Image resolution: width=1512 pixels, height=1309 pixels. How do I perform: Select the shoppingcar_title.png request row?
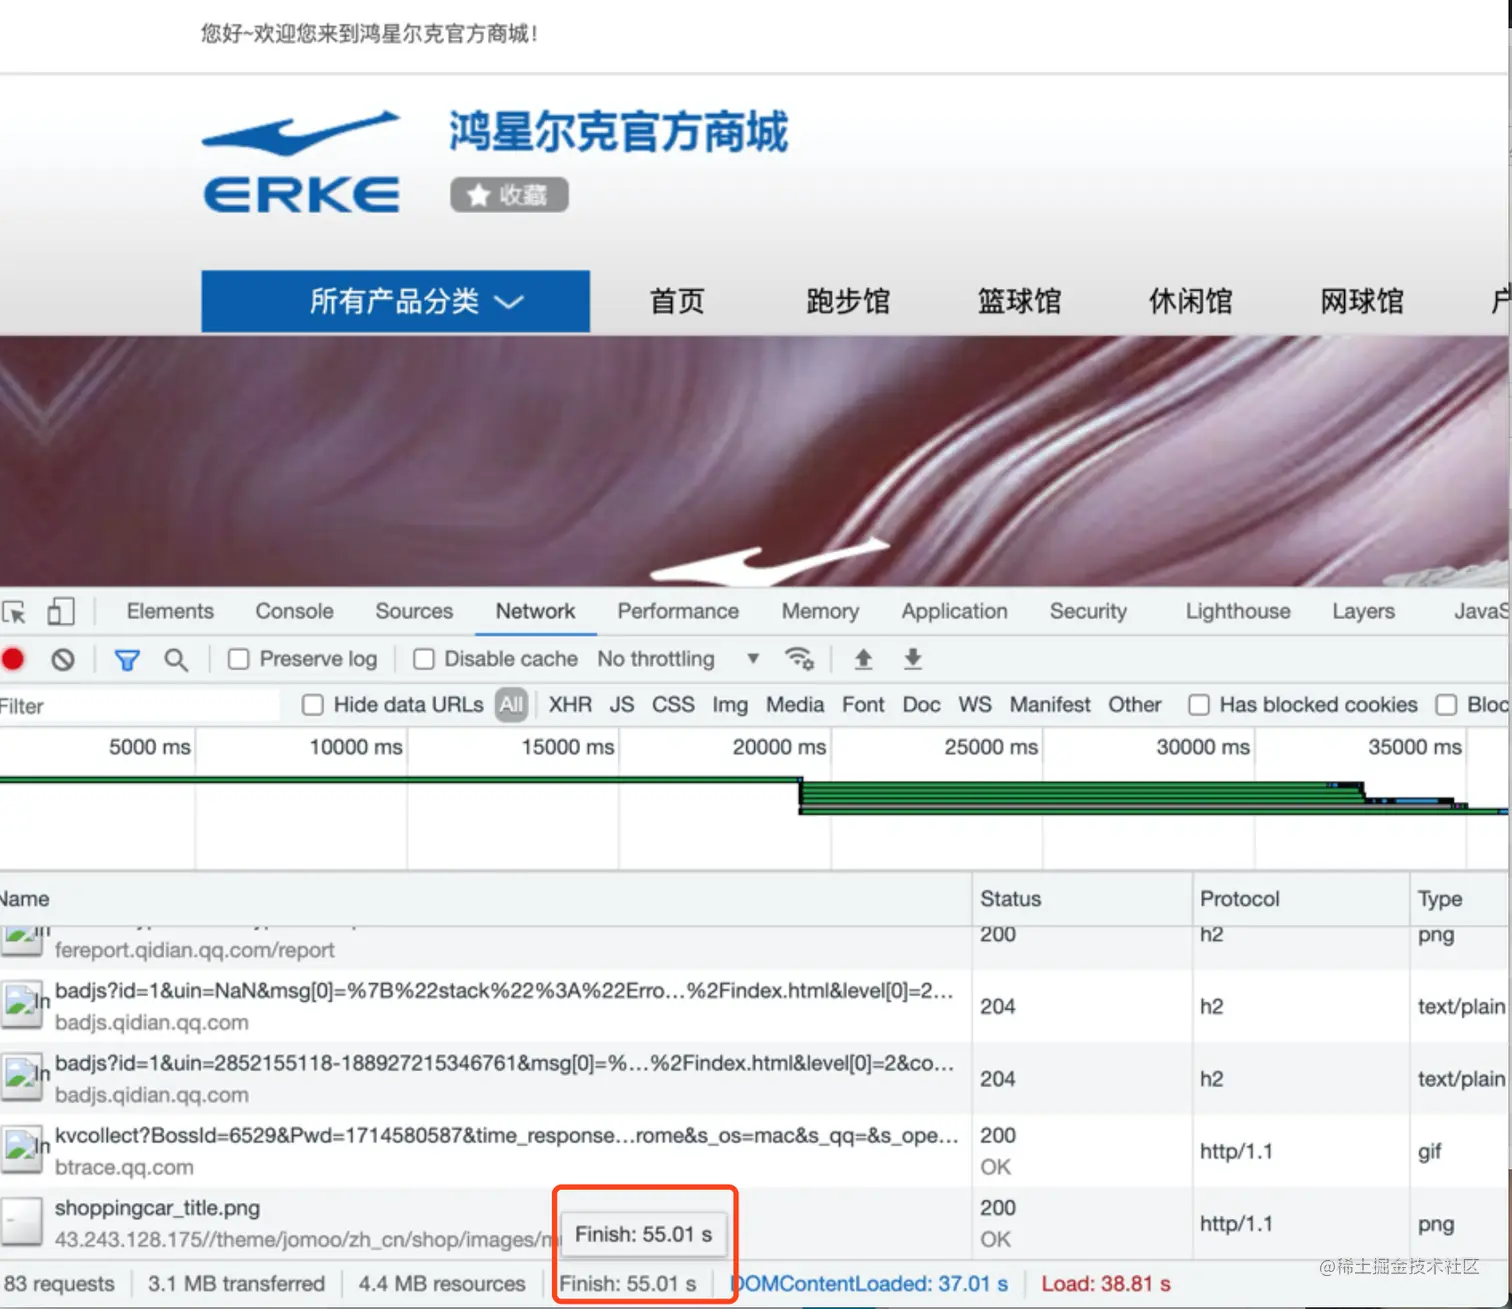[756, 1223]
